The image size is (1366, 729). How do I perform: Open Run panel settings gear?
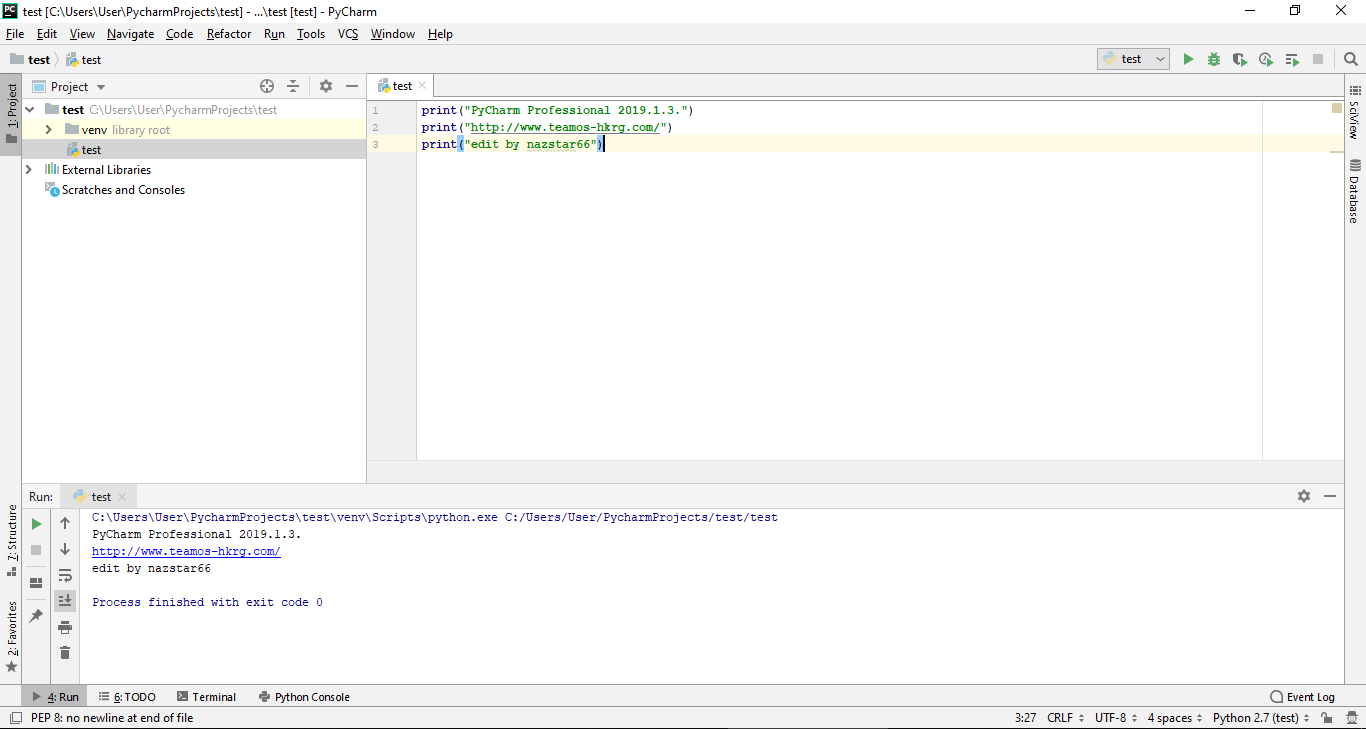coord(1304,496)
